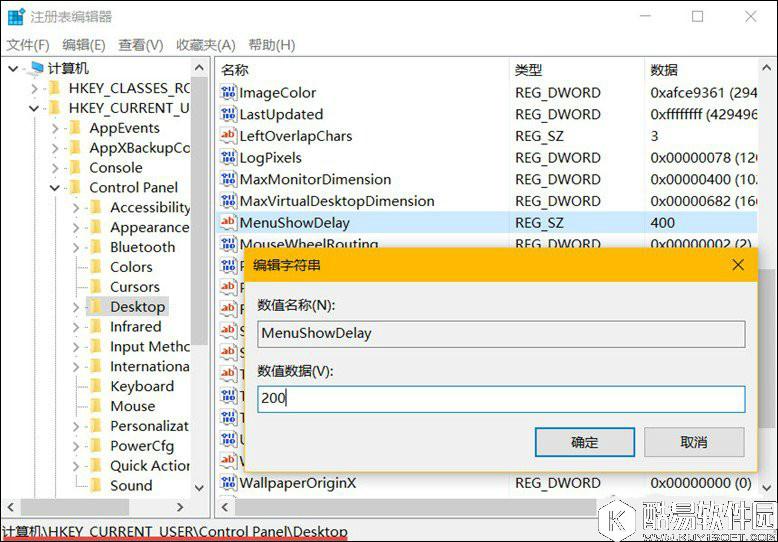
Task: Click the Sound folder icon
Action: coord(96,485)
